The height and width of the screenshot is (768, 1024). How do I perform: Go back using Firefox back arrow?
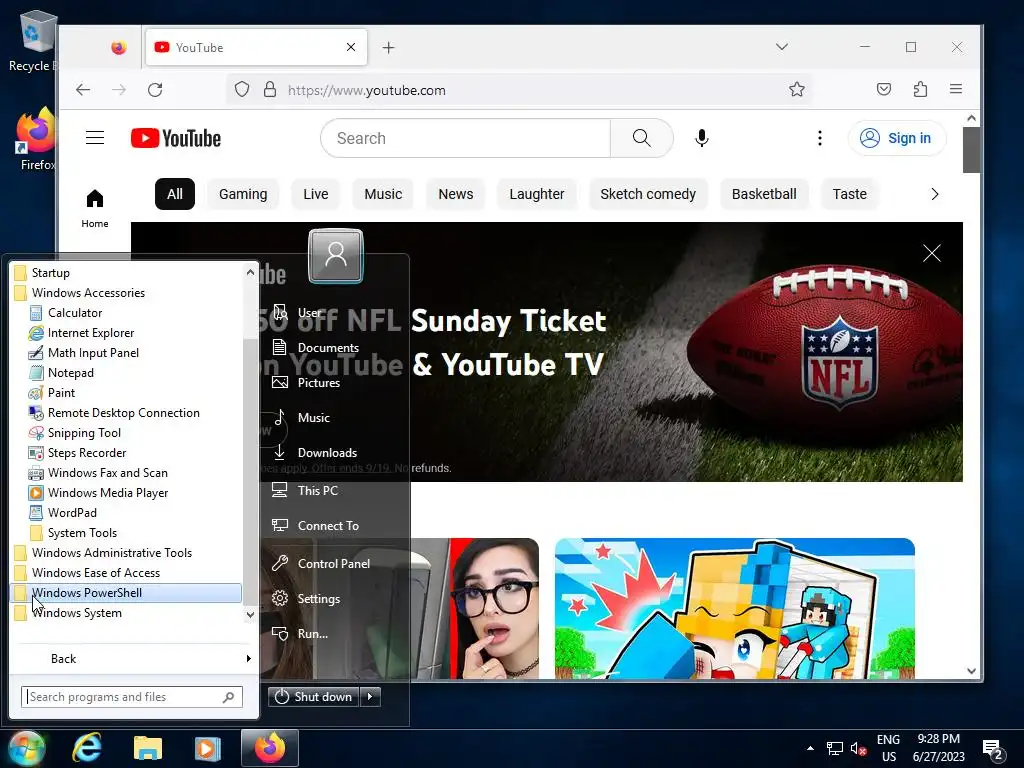[83, 90]
